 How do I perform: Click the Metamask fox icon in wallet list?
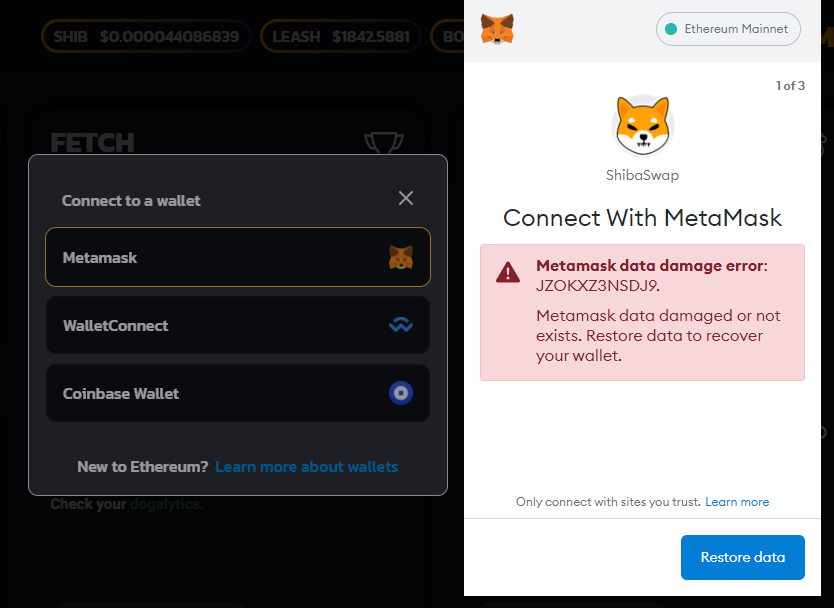(x=401, y=257)
